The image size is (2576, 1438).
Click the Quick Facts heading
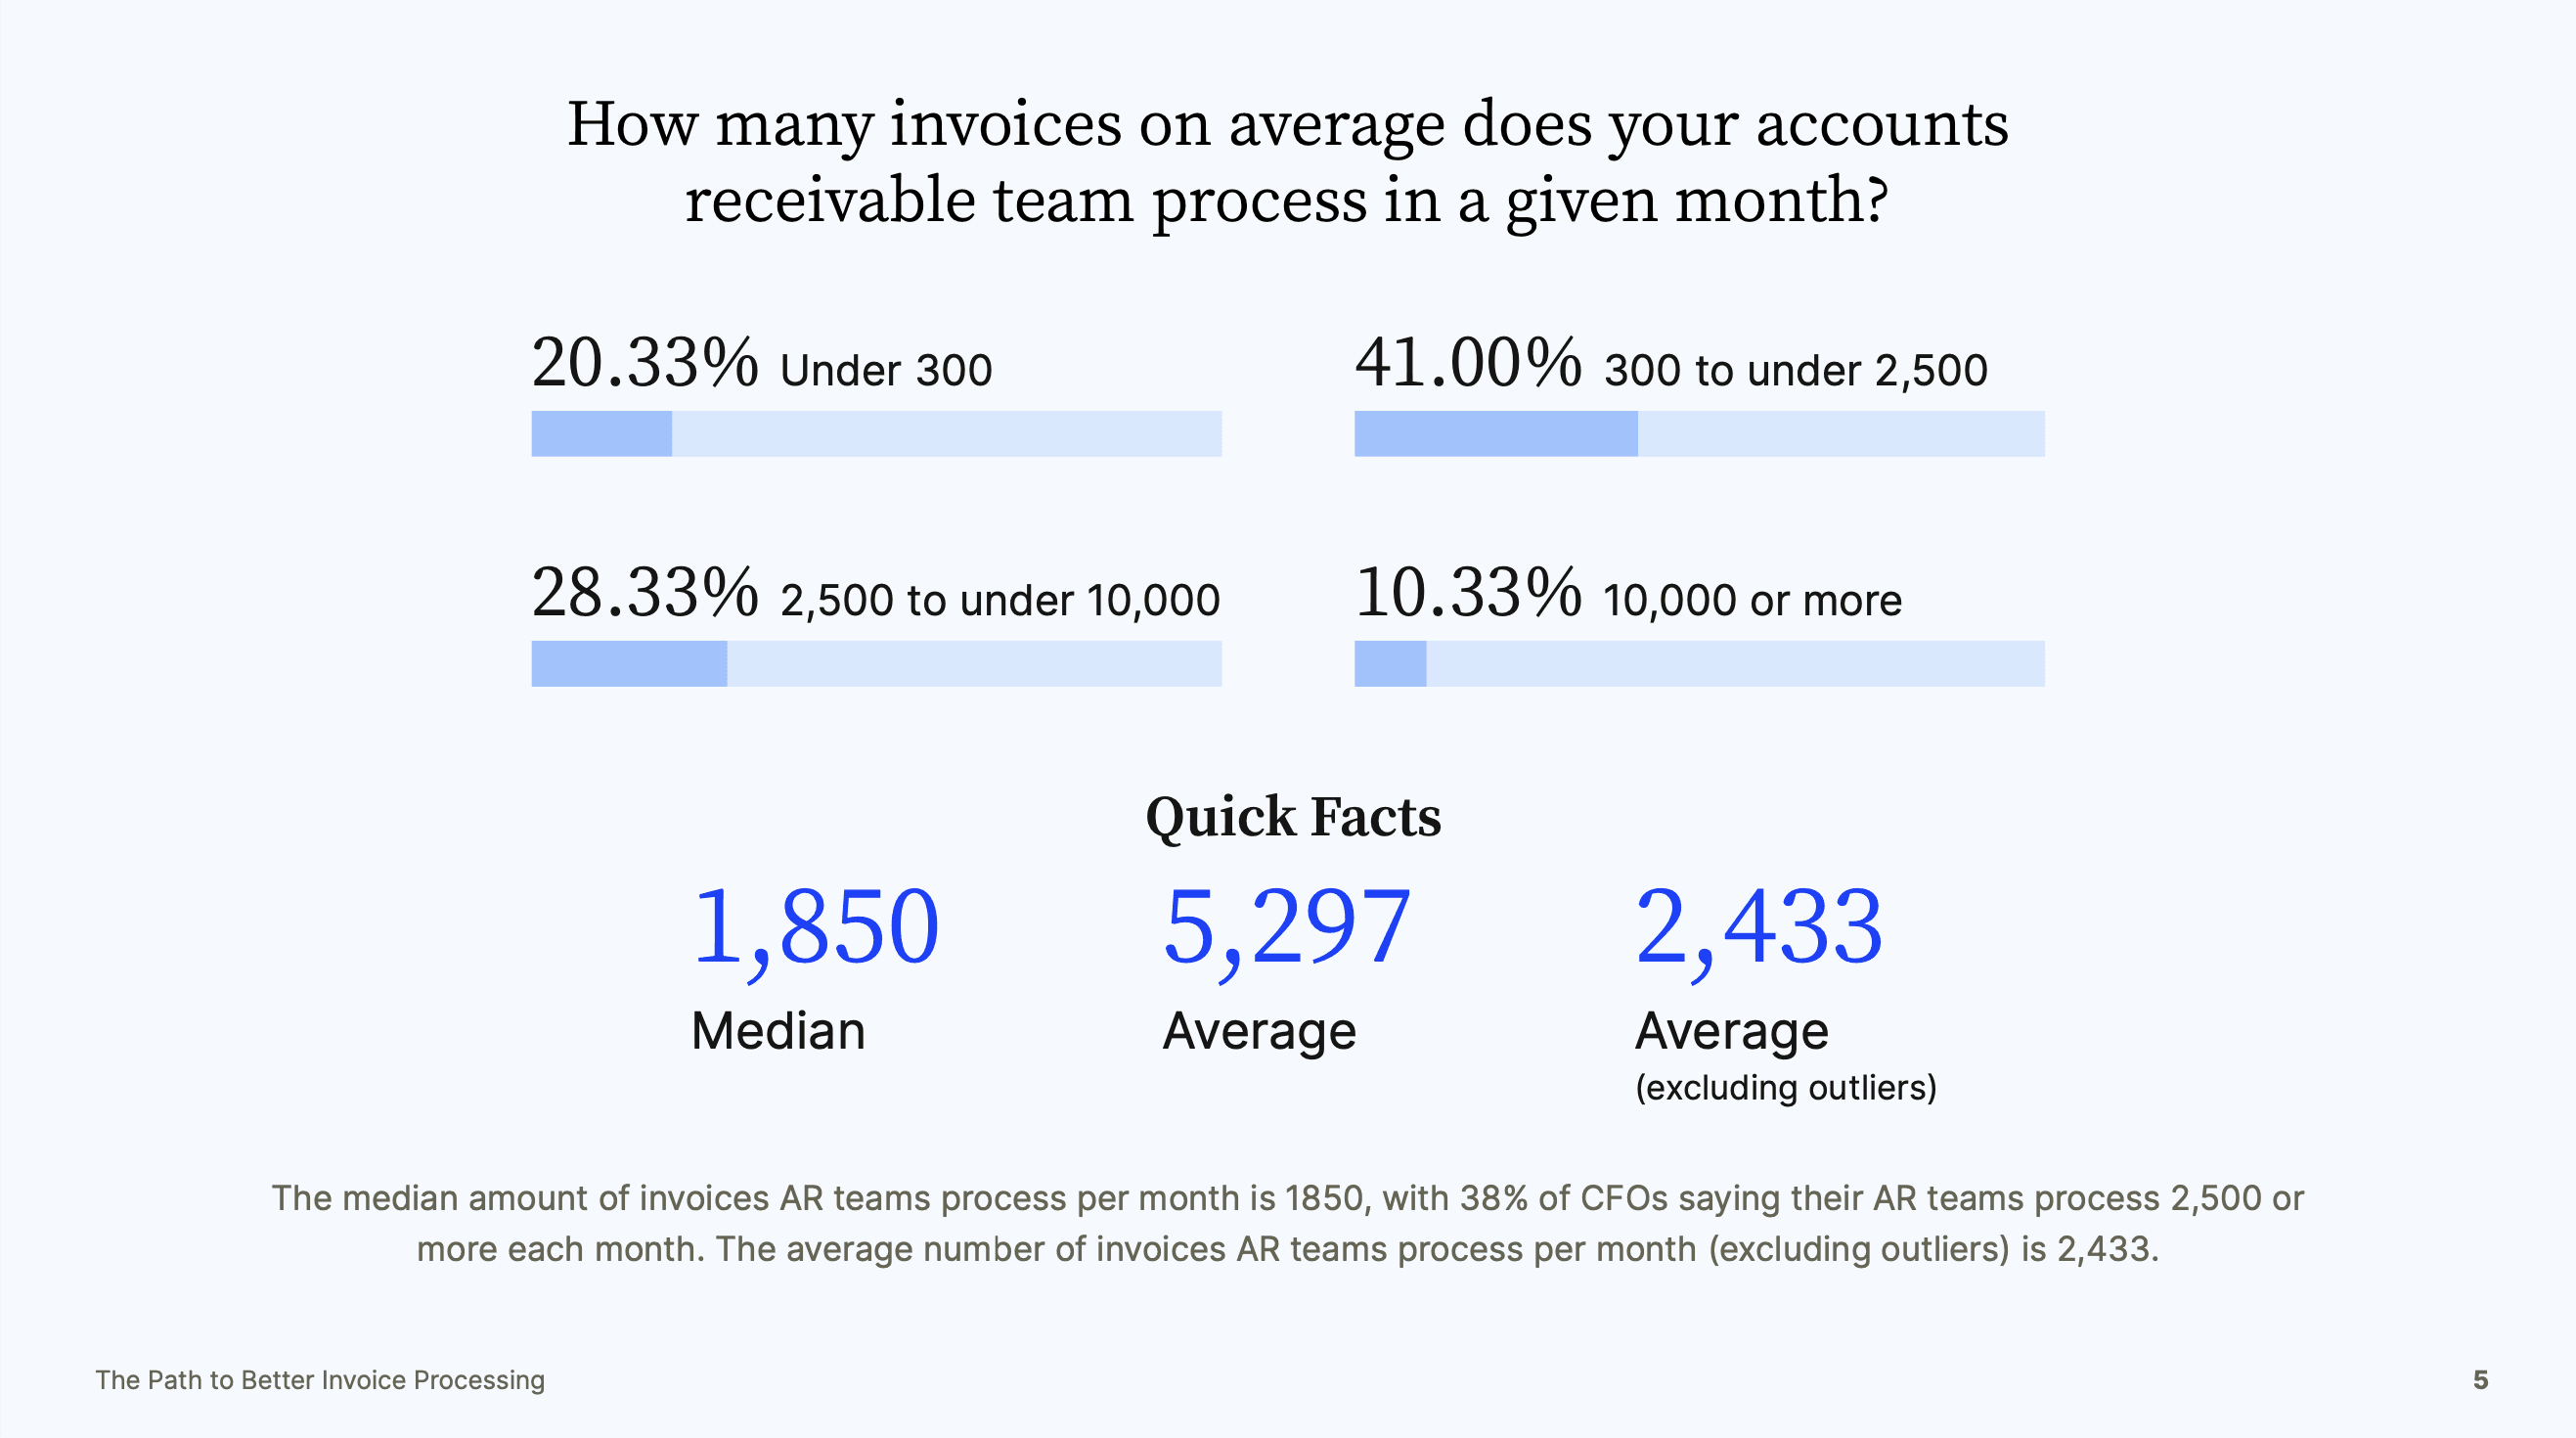(x=1293, y=817)
